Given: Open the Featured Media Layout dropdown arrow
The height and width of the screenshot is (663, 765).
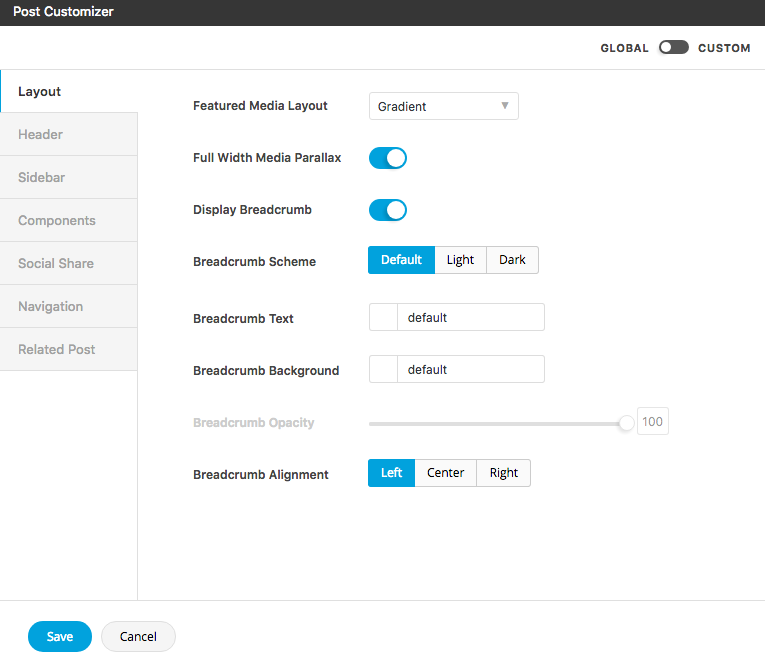Looking at the screenshot, I should pyautogui.click(x=505, y=106).
